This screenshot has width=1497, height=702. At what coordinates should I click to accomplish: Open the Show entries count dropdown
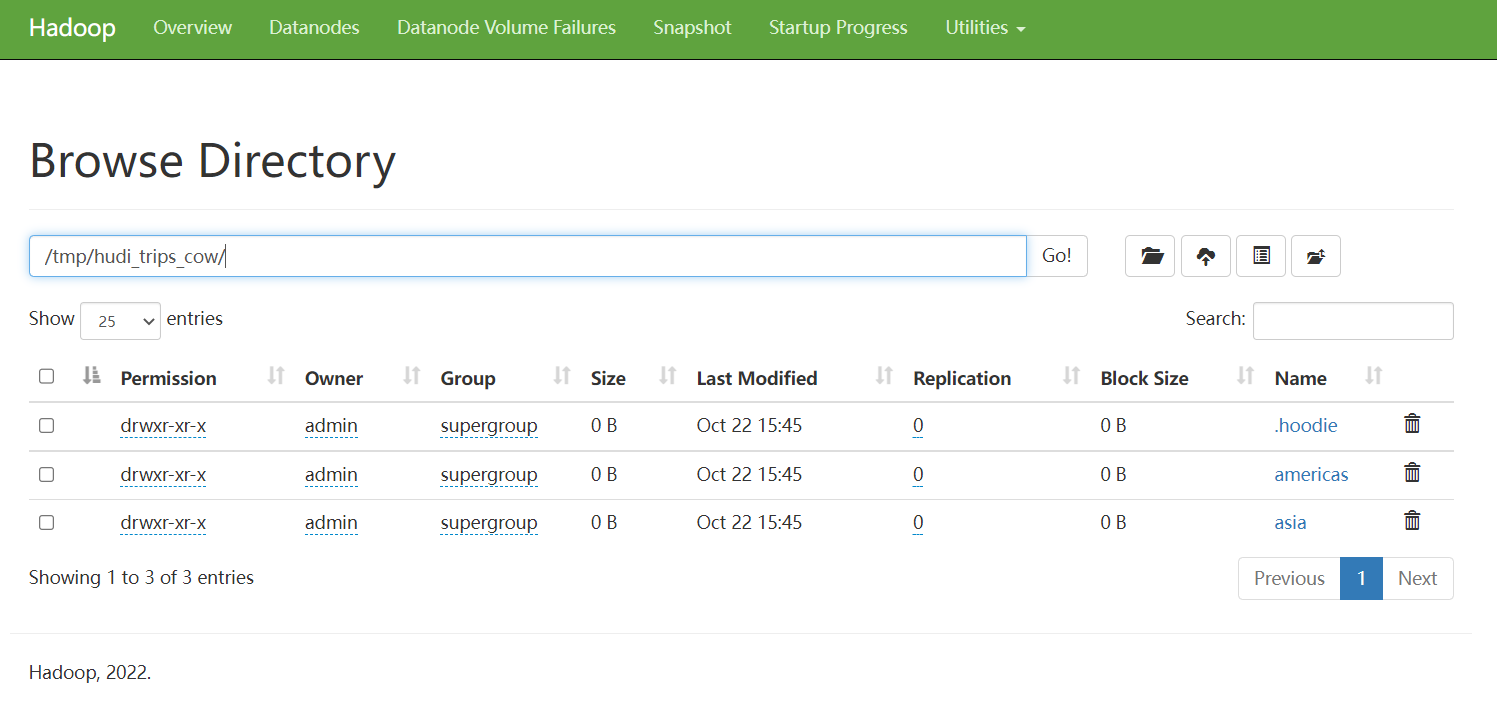pyautogui.click(x=120, y=321)
